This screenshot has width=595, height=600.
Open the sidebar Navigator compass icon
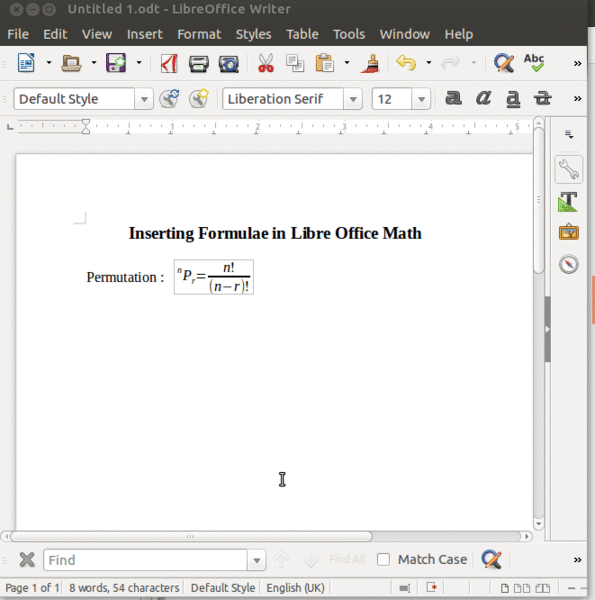tap(569, 264)
